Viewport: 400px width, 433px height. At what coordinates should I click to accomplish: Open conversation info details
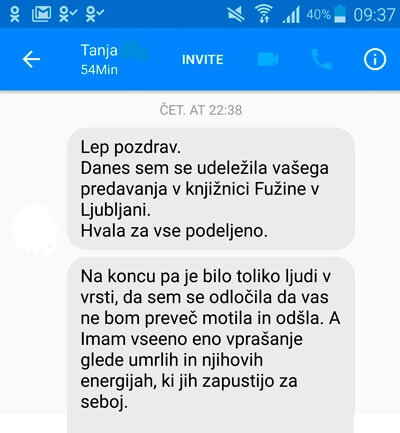point(375,60)
